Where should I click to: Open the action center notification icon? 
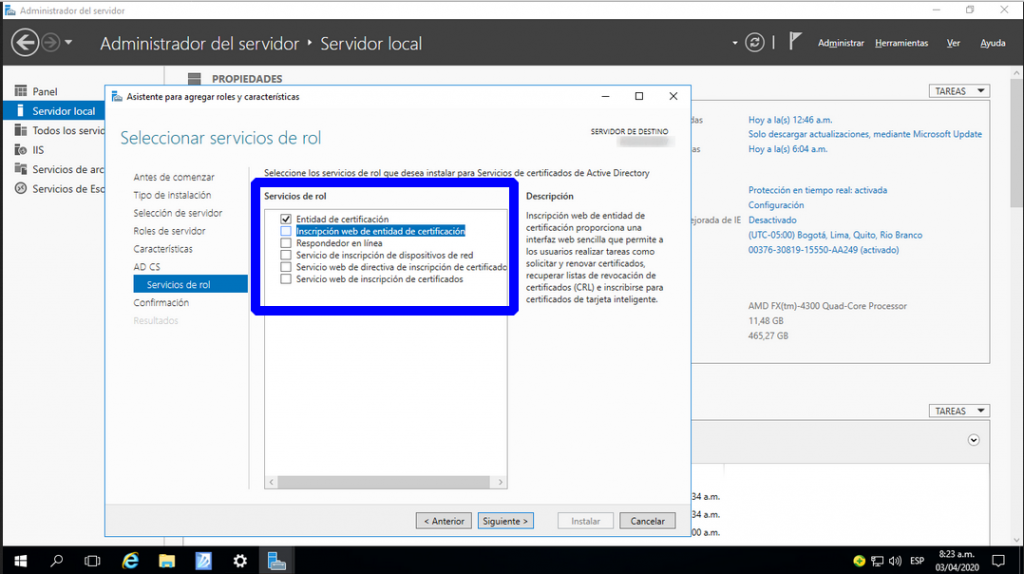tap(999, 561)
